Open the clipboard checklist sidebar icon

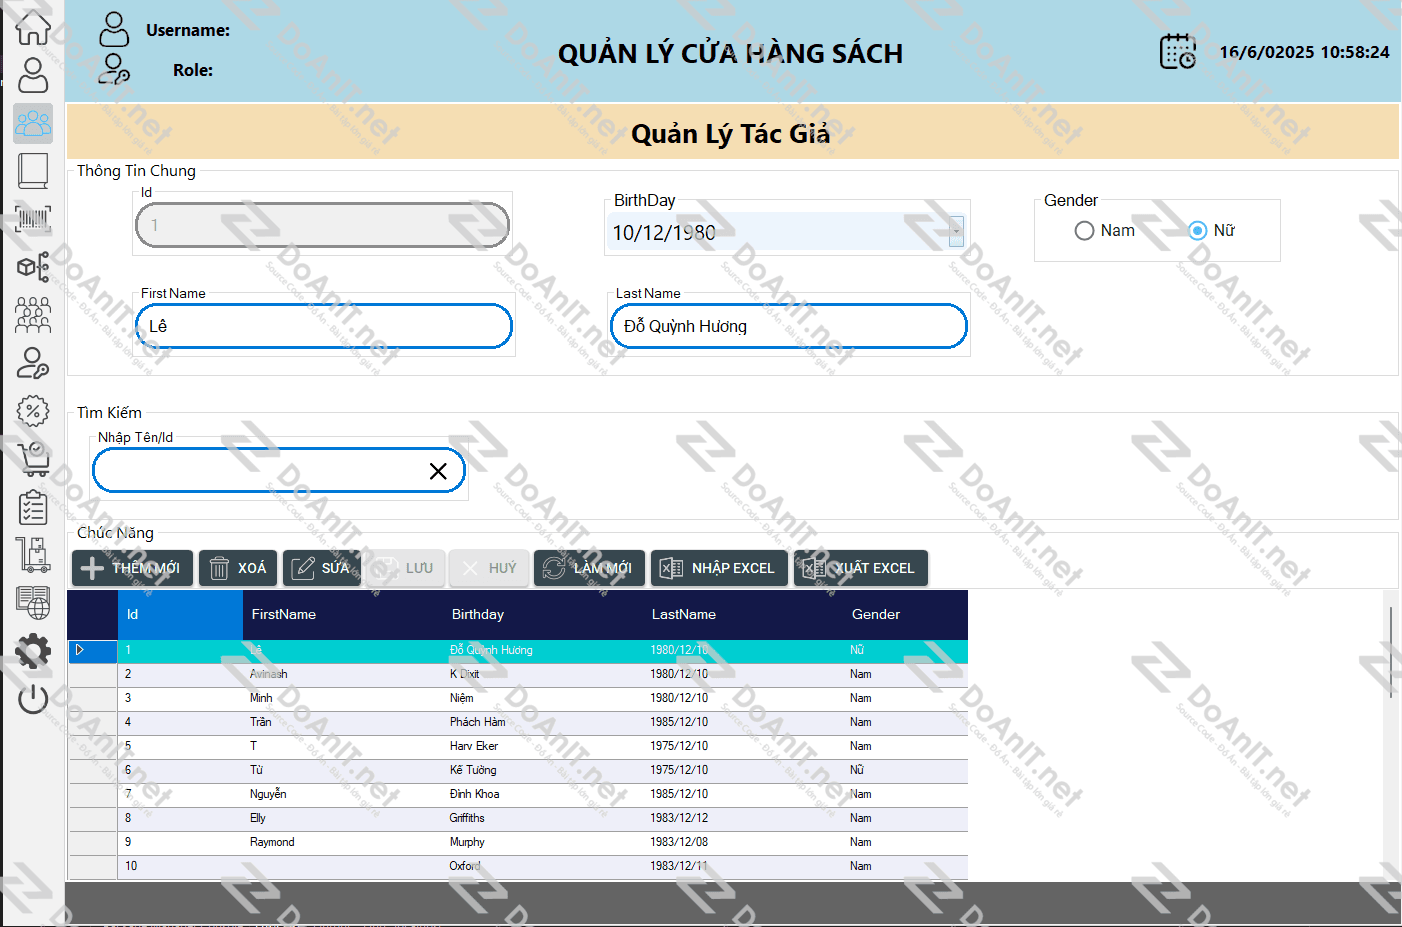coord(33,507)
